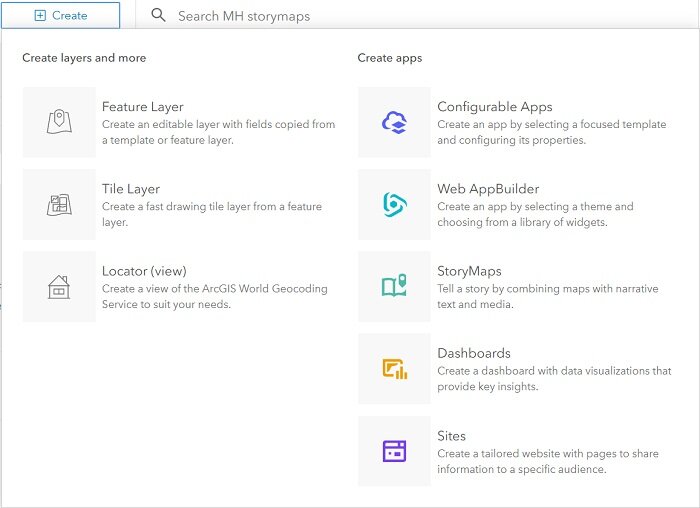Focus the Search MH storymaps field

click(x=417, y=15)
